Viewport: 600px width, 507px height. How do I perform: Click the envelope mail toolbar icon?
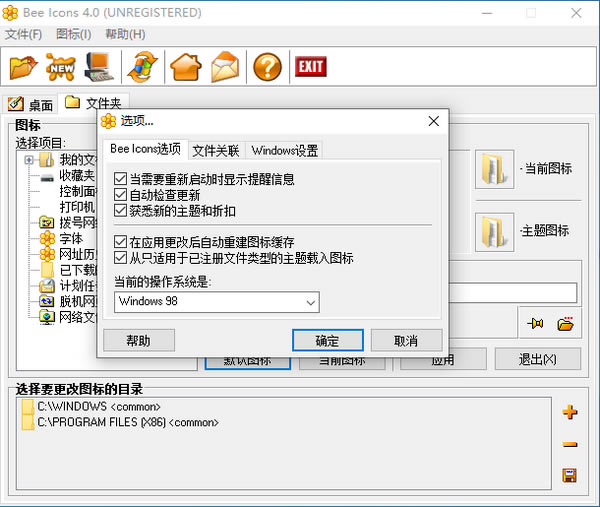(225, 67)
